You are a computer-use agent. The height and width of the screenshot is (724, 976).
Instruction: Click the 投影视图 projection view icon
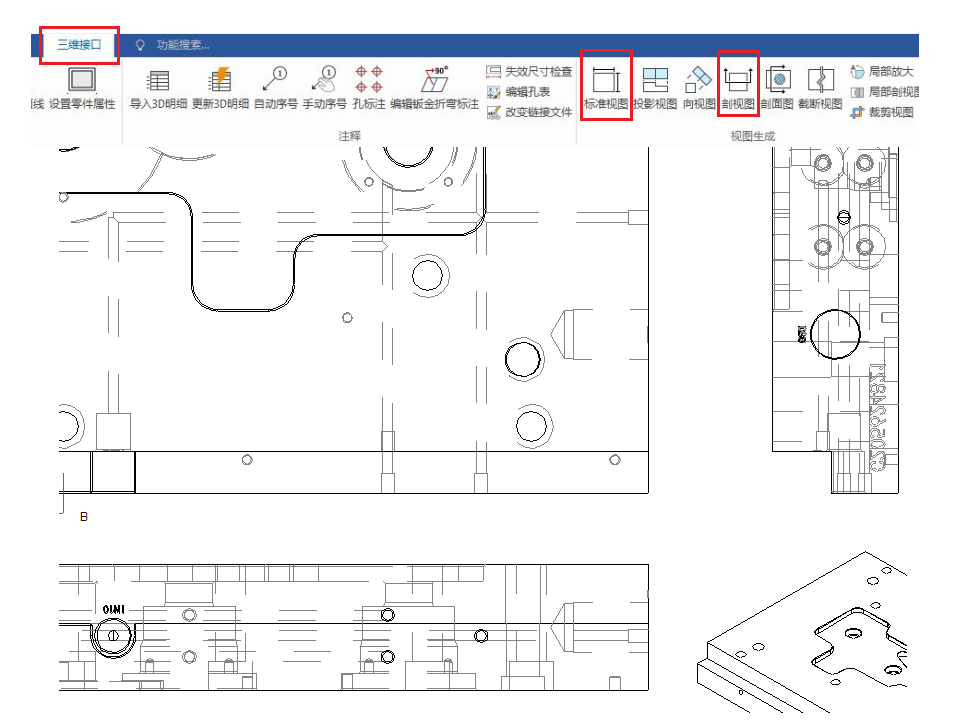pos(655,87)
